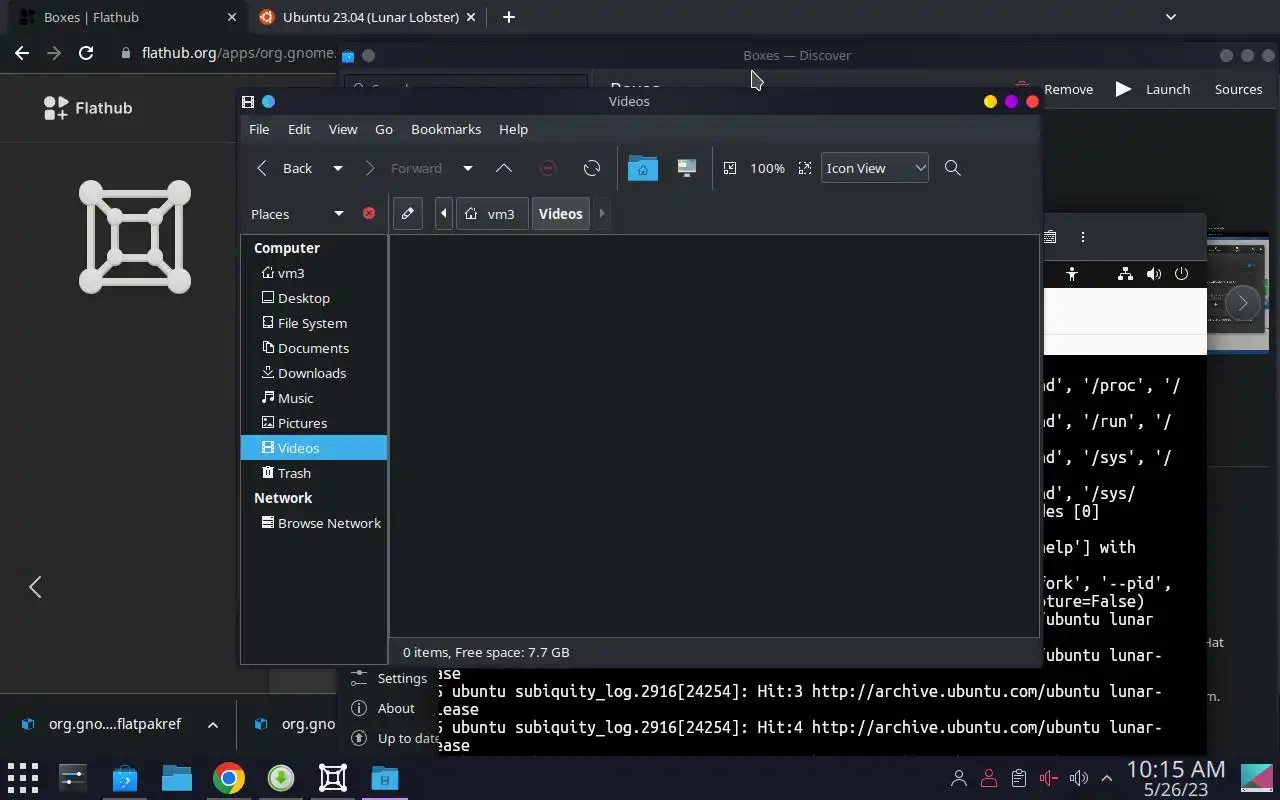This screenshot has height=800, width=1280.
Task: Open the Edit menu
Action: pos(299,129)
